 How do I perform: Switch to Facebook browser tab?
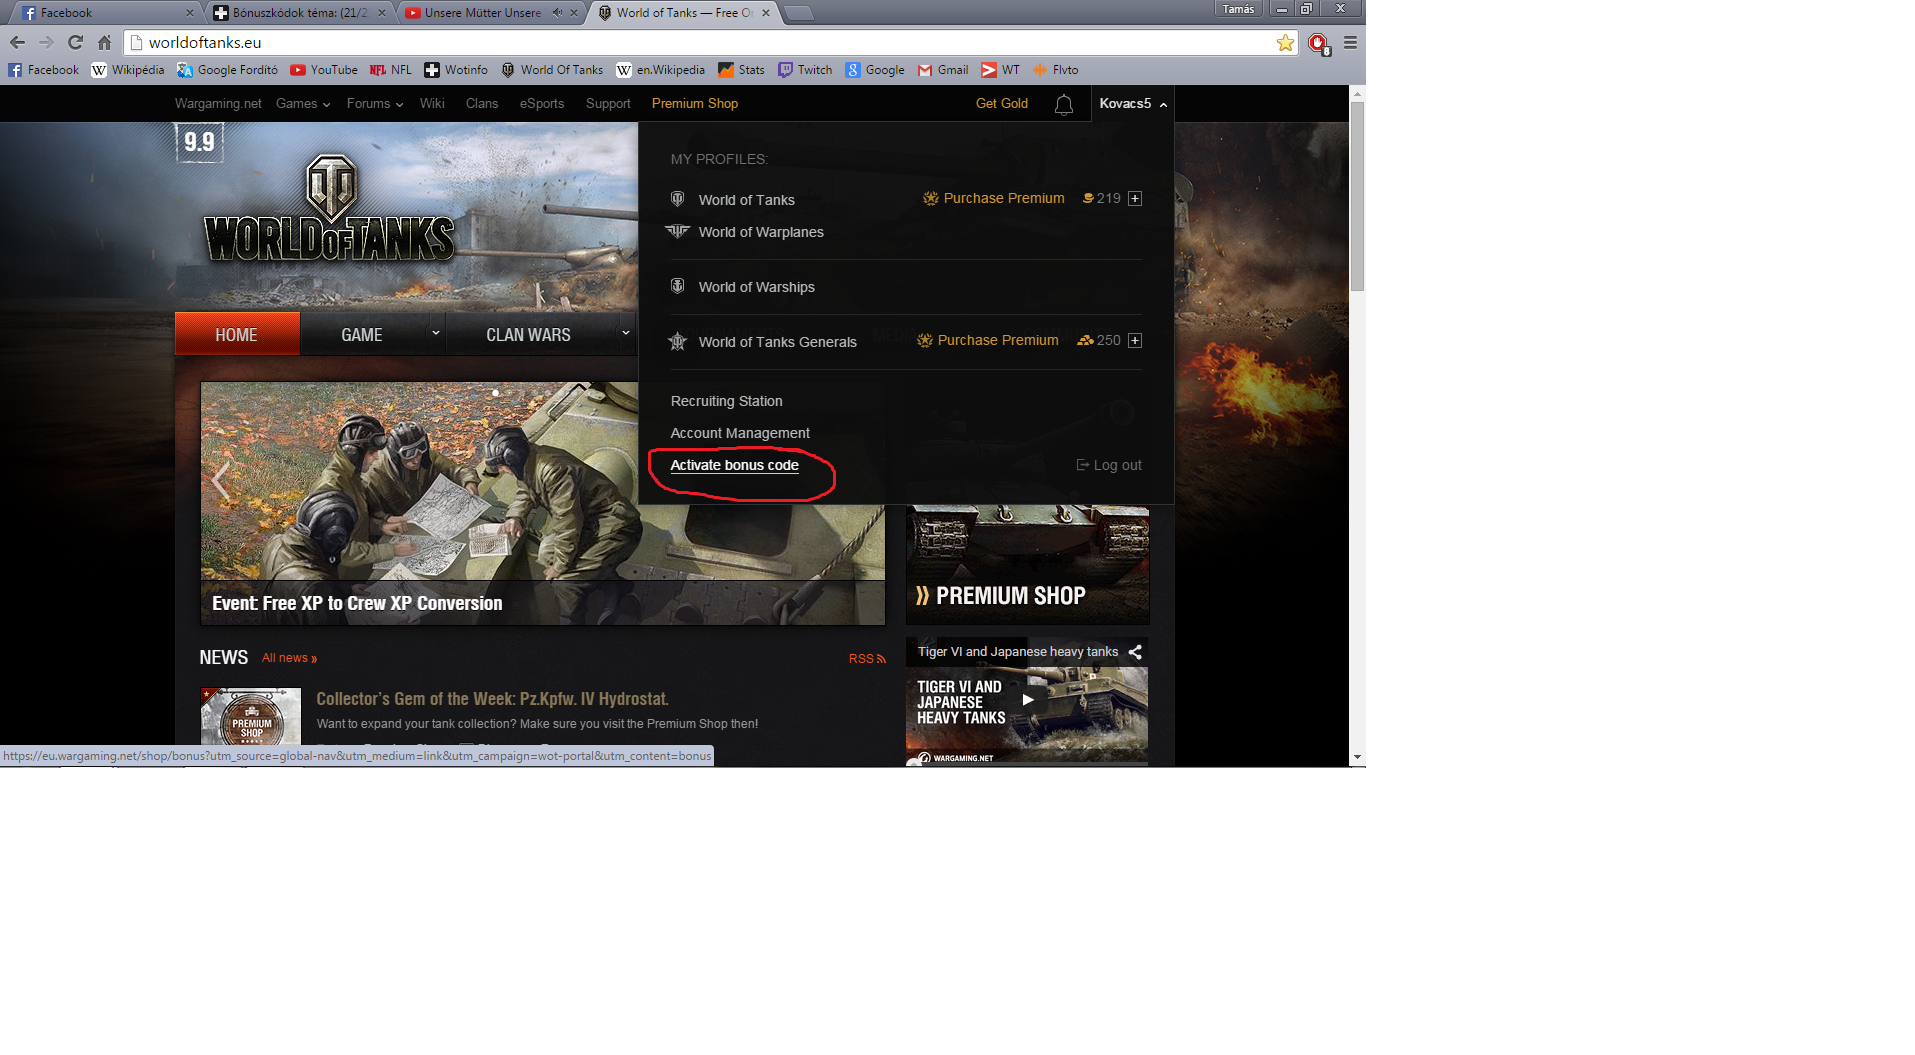(x=105, y=13)
